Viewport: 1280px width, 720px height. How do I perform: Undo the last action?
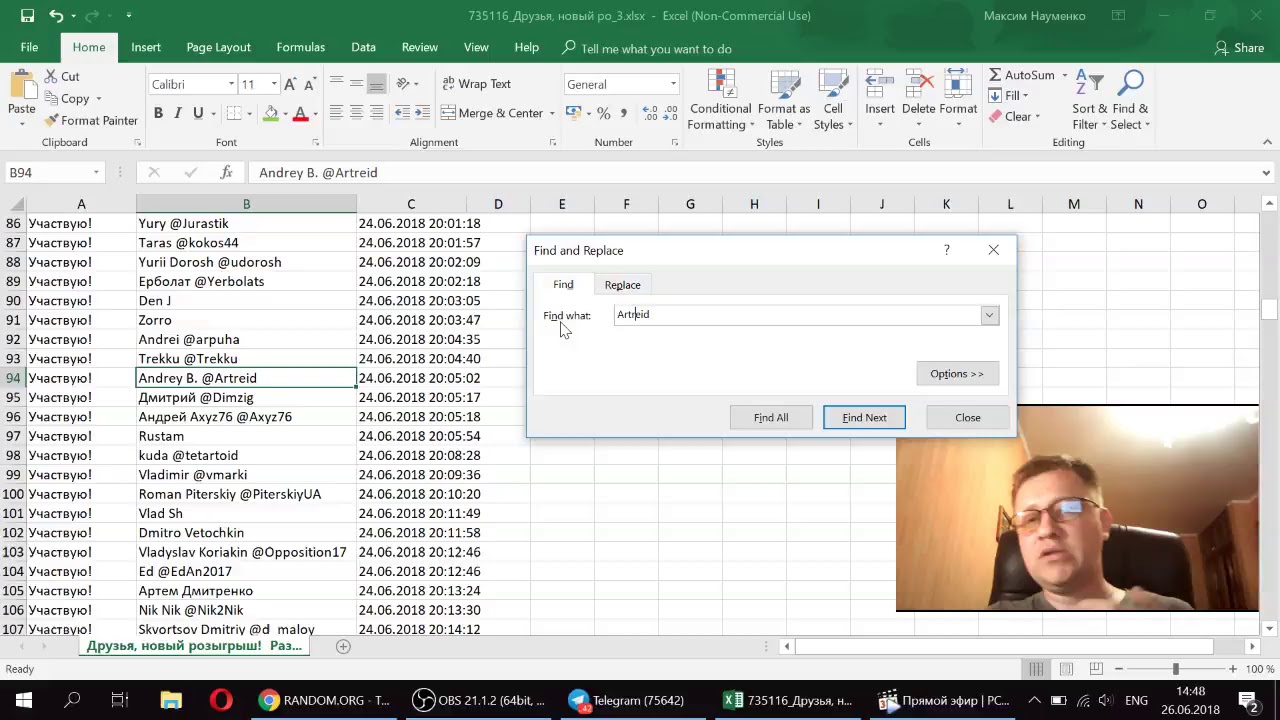coord(57,16)
